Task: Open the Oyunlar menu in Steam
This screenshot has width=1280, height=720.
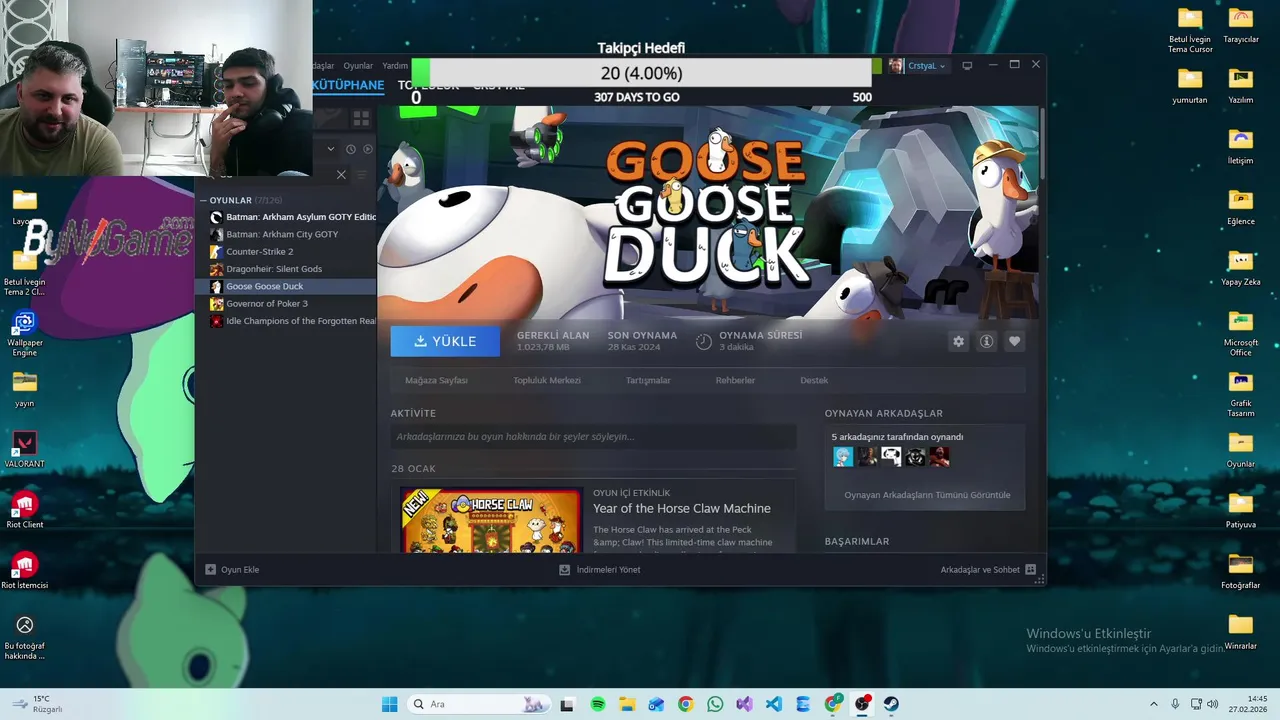Action: coord(358,66)
